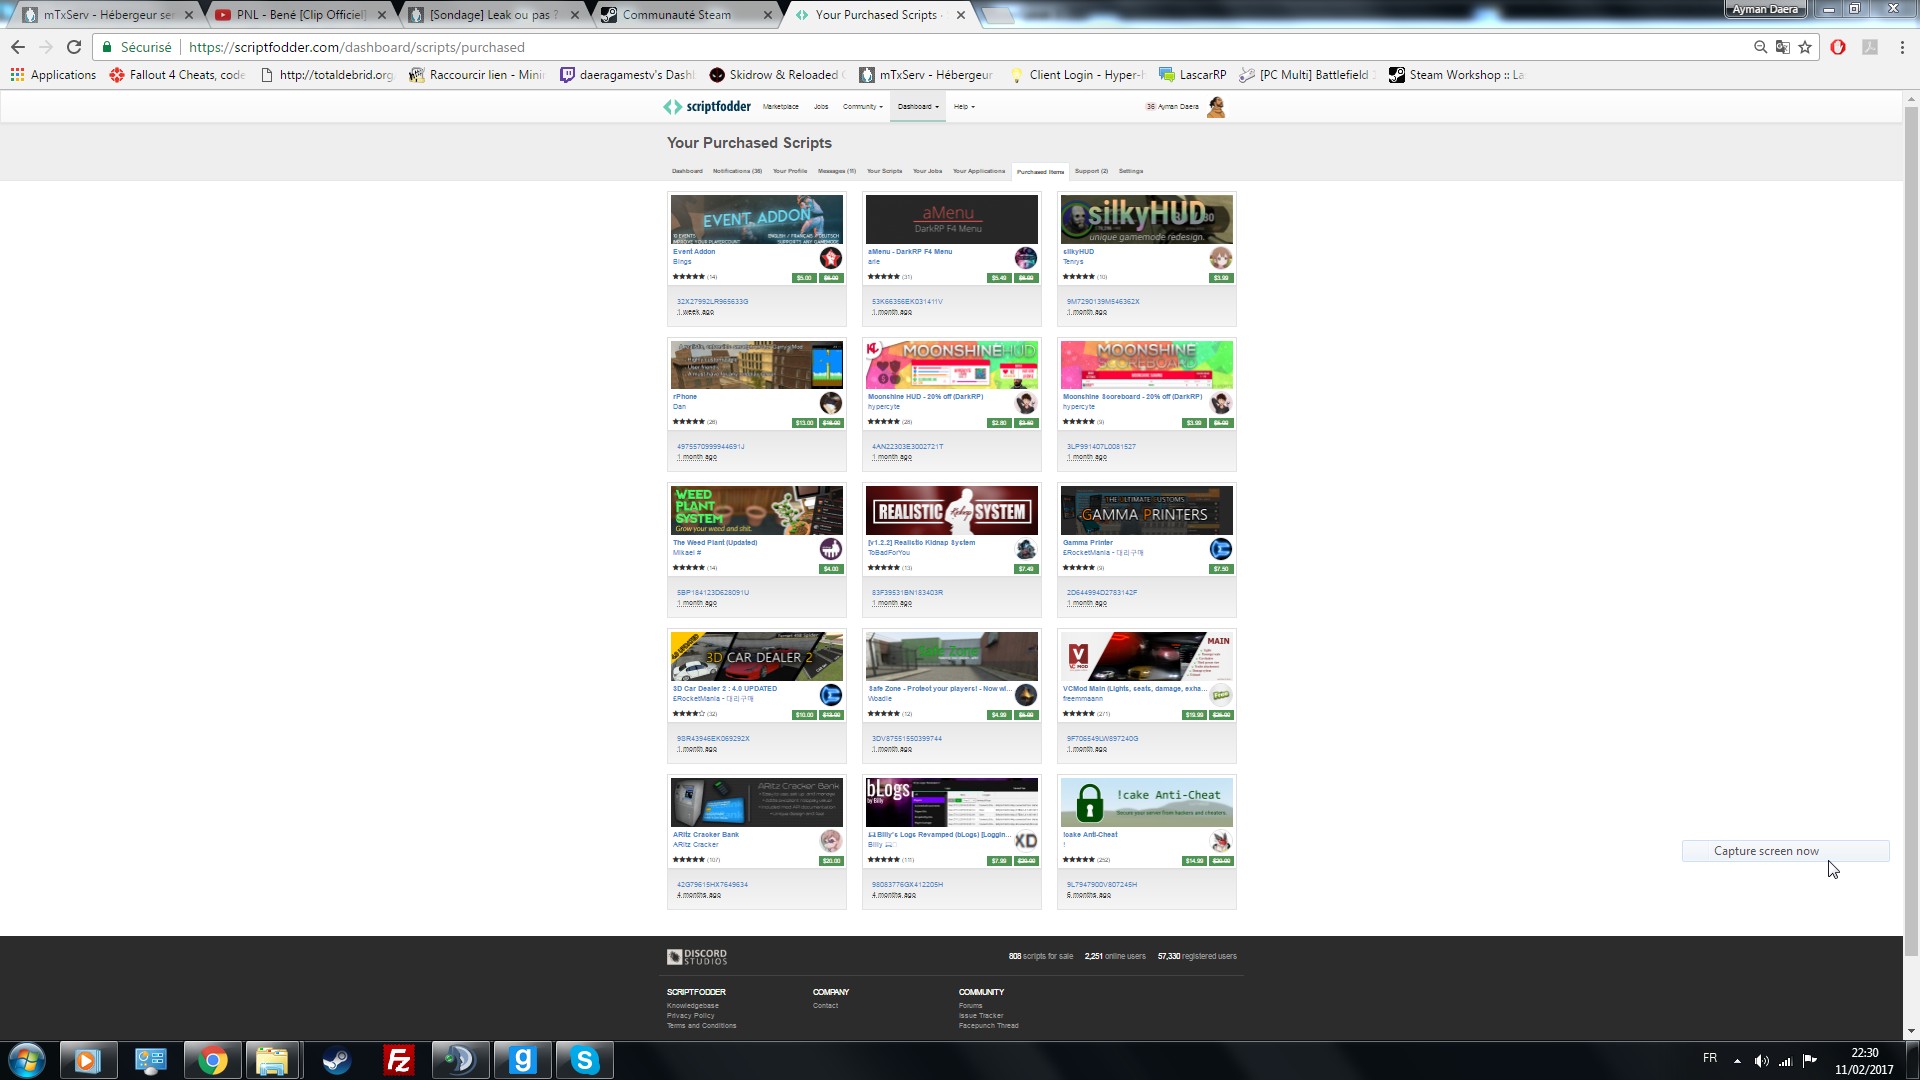Open VCMod Main script title link
This screenshot has height=1080, width=1920.
(1133, 689)
